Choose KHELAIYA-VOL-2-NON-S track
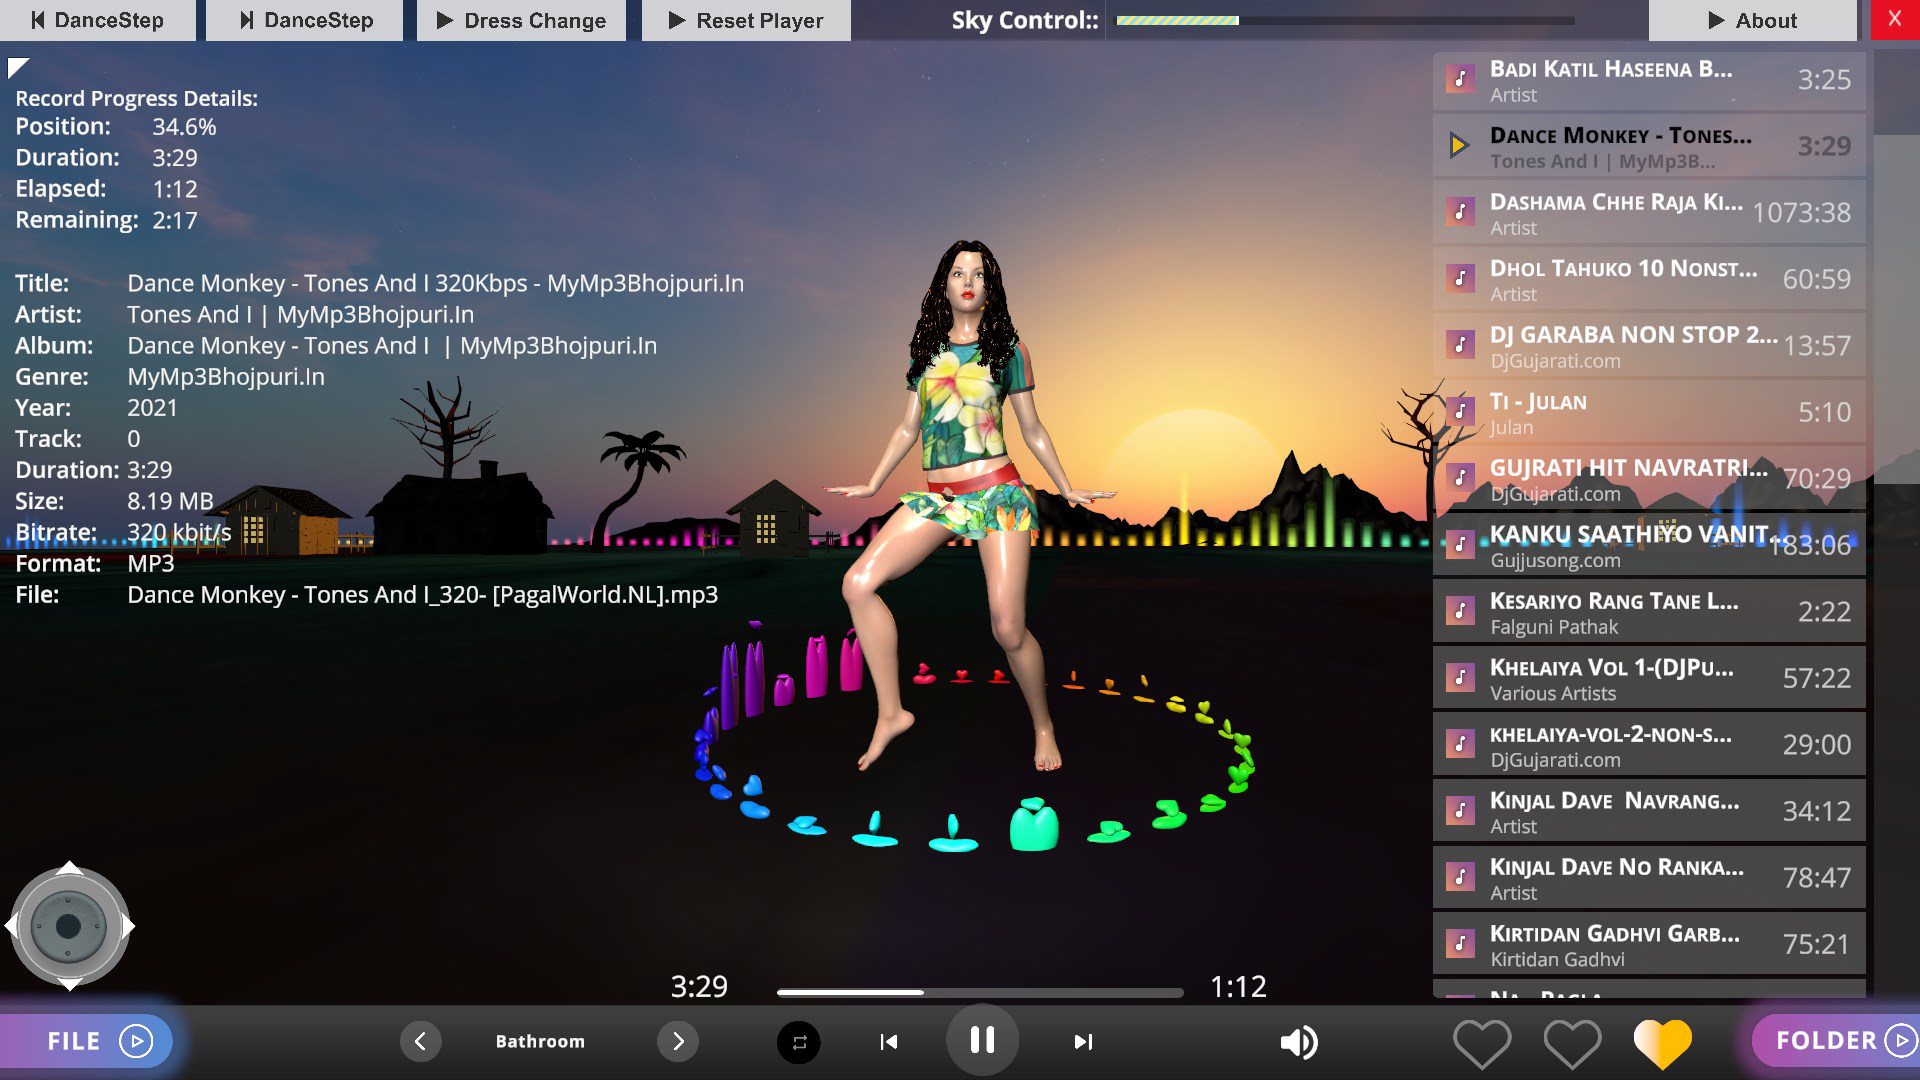This screenshot has height=1080, width=1920. click(1649, 744)
